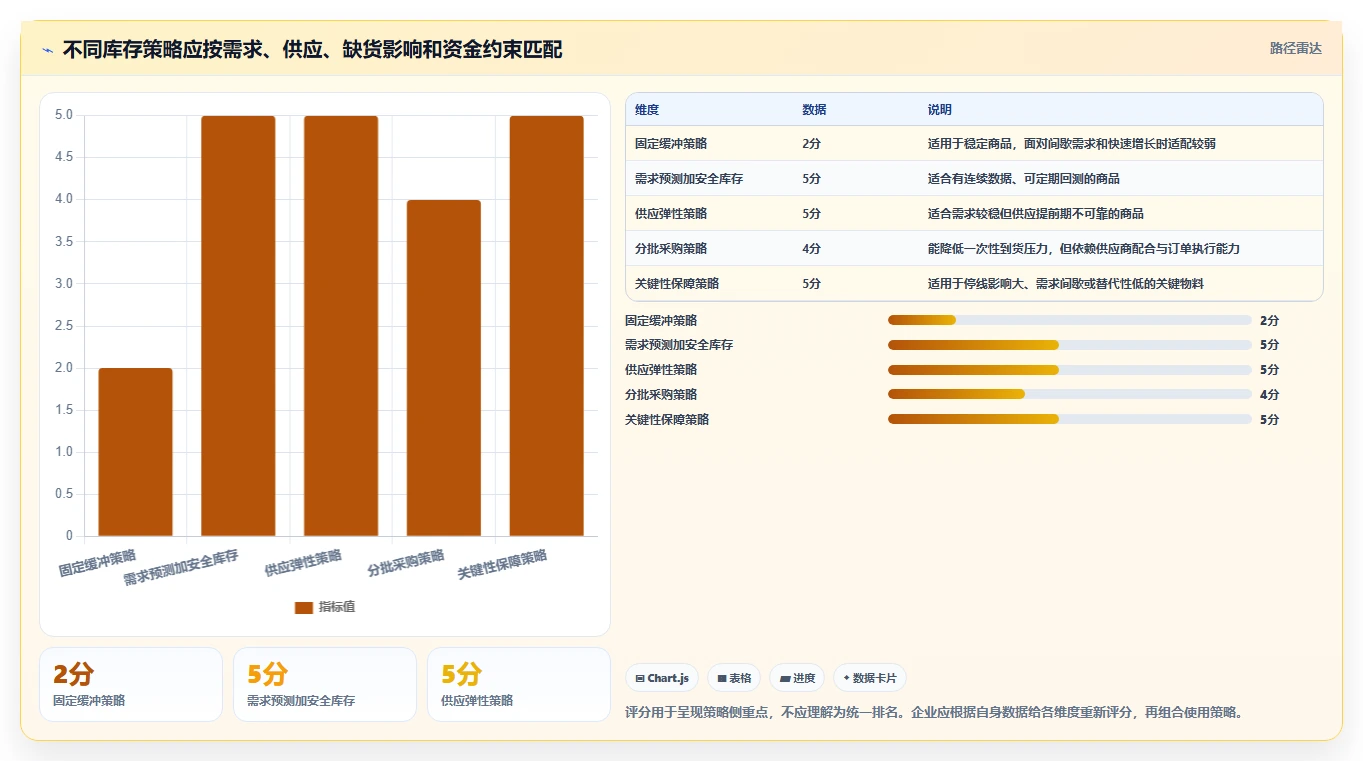1363x761 pixels.
Task: Click the 供应弹性策略 label on the chart x-axis
Action: coord(303,563)
